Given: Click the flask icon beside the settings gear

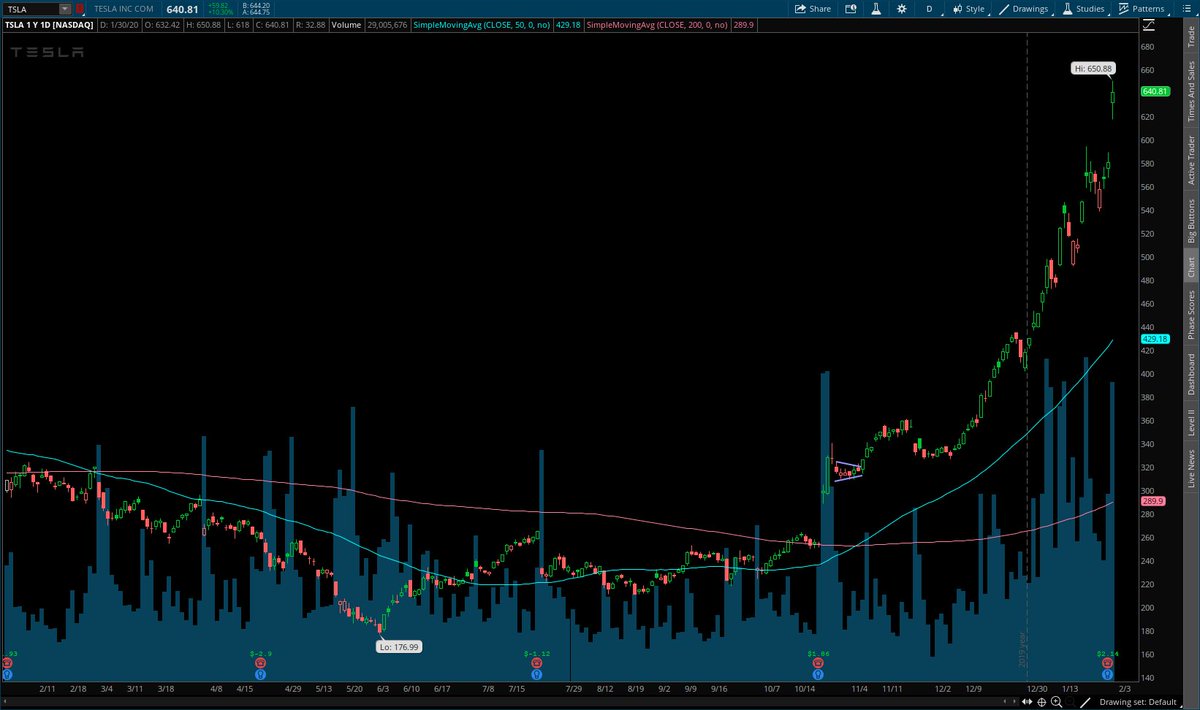Looking at the screenshot, I should click(875, 8).
